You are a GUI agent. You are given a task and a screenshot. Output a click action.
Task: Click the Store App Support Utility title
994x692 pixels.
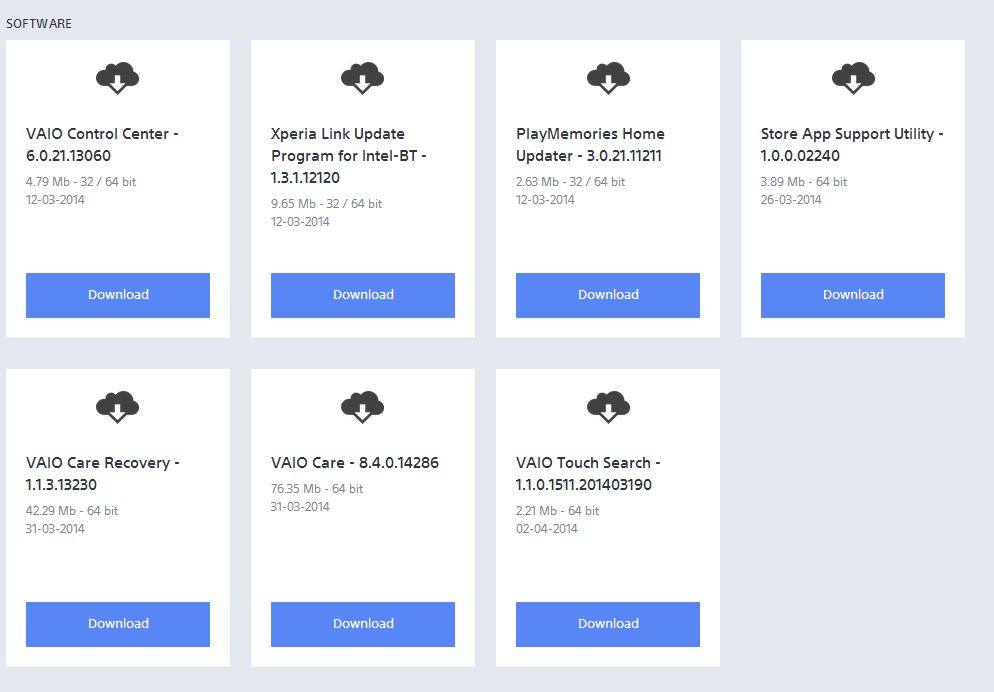[x=851, y=144]
